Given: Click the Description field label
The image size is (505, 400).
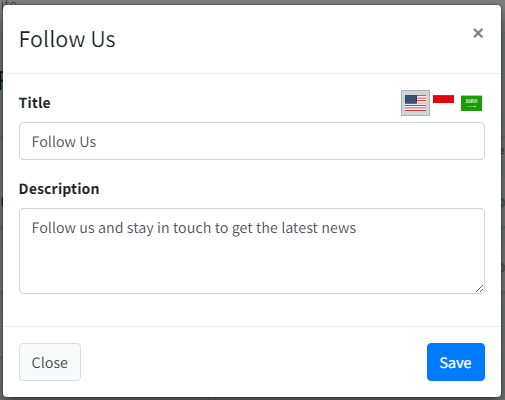Looking at the screenshot, I should (59, 189).
